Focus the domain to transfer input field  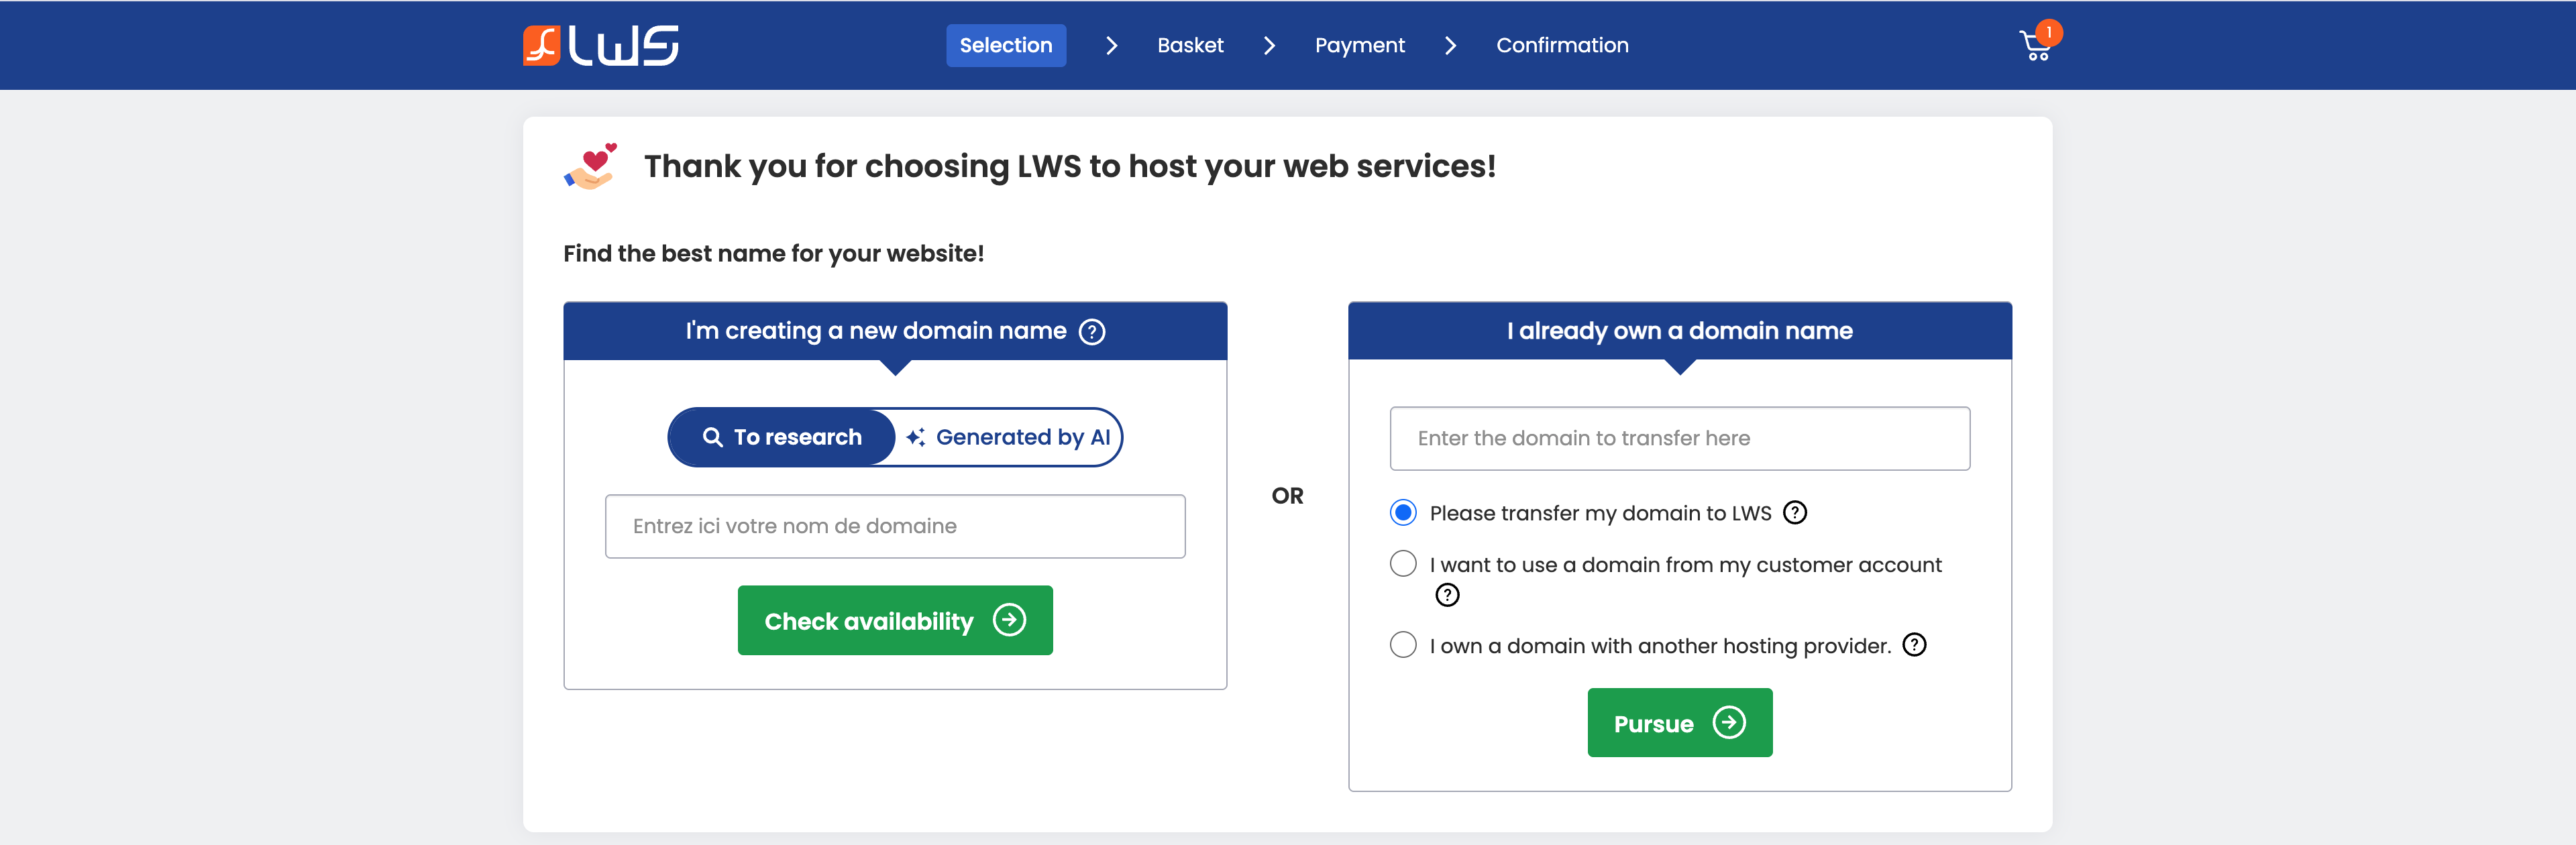pos(1679,438)
